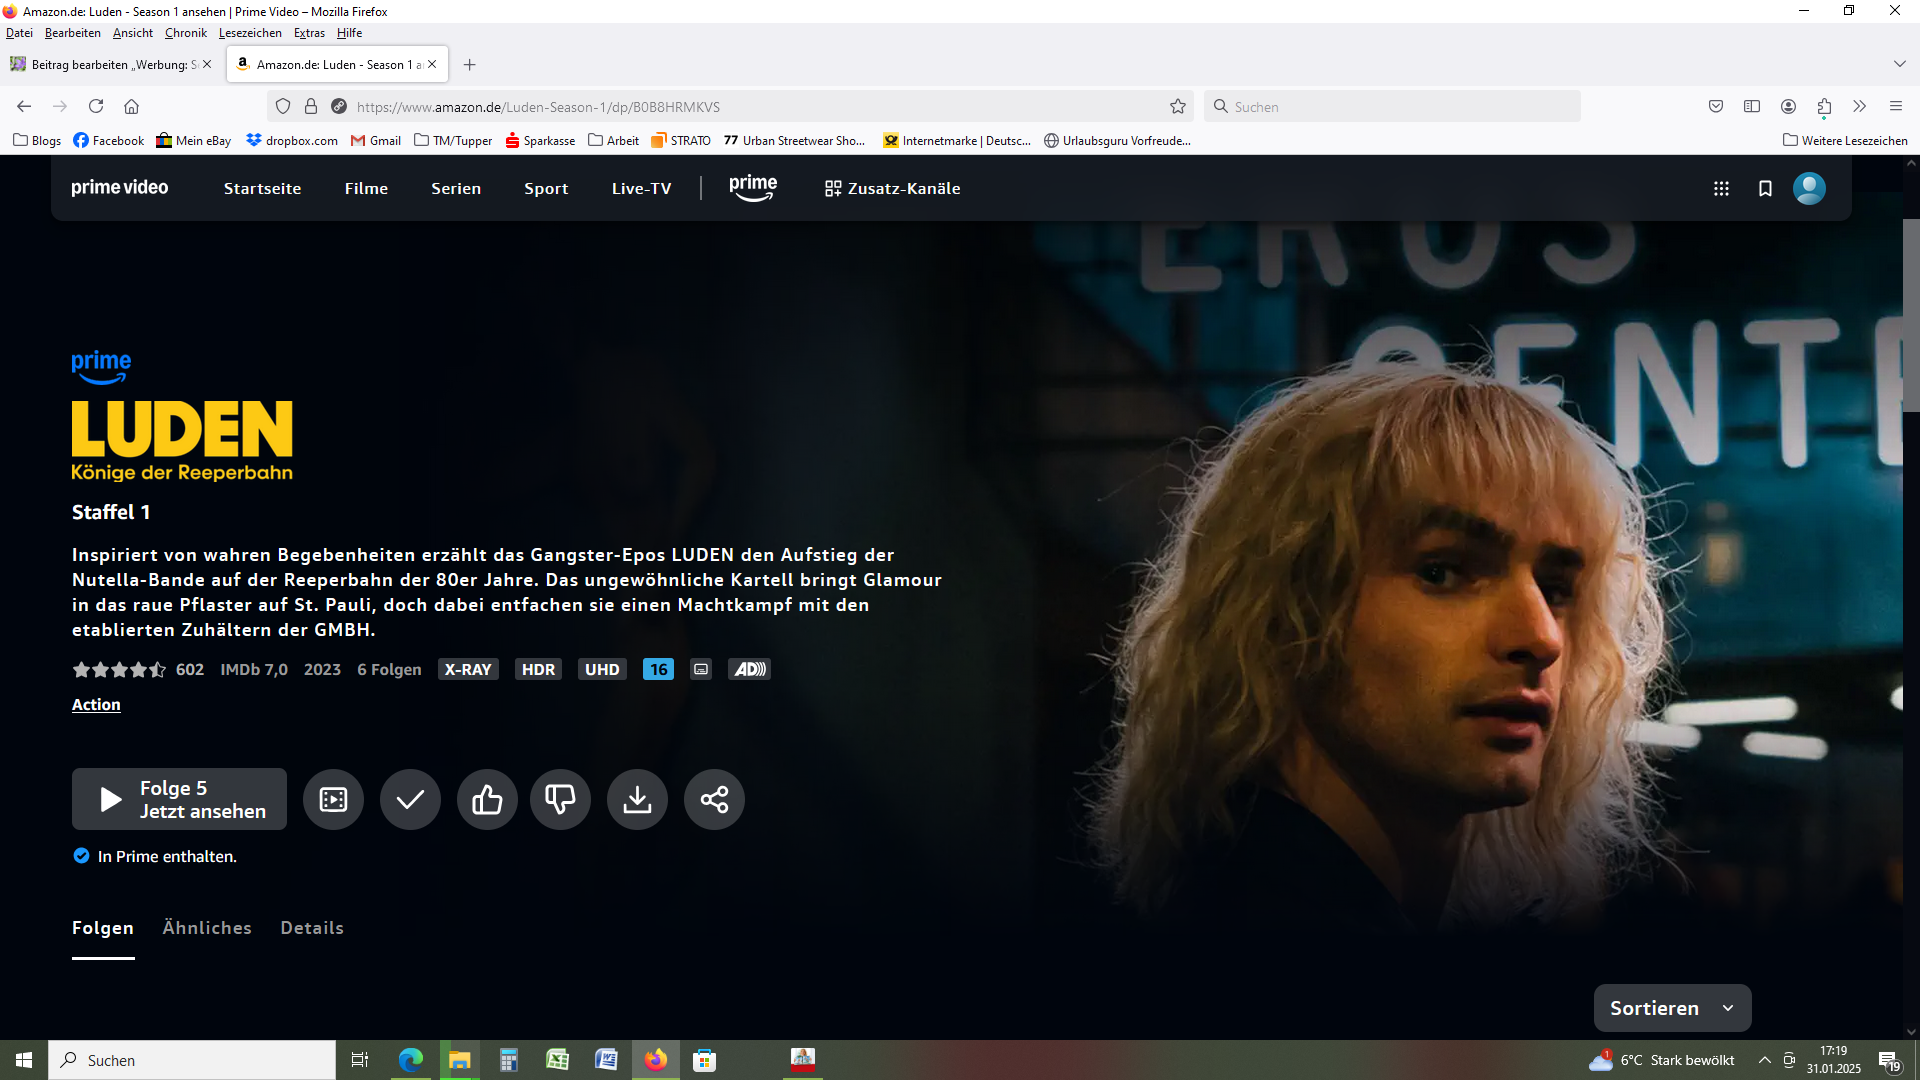Open the Arbeit bookmark folder
The height and width of the screenshot is (1080, 1920).
(x=613, y=141)
